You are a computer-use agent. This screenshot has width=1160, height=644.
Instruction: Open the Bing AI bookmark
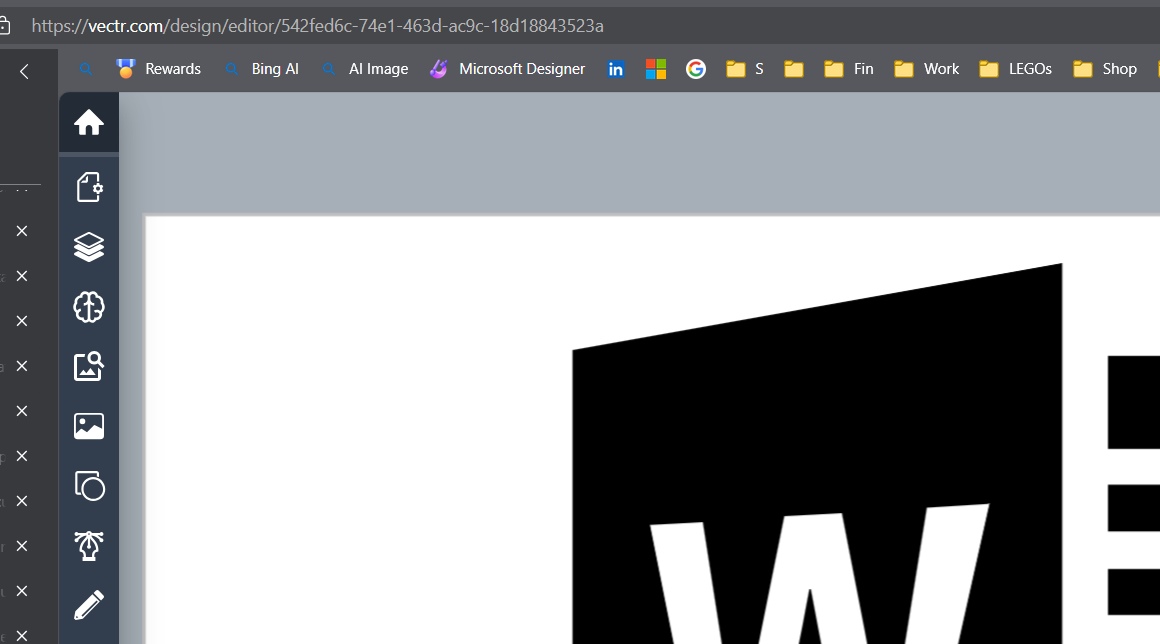262,69
